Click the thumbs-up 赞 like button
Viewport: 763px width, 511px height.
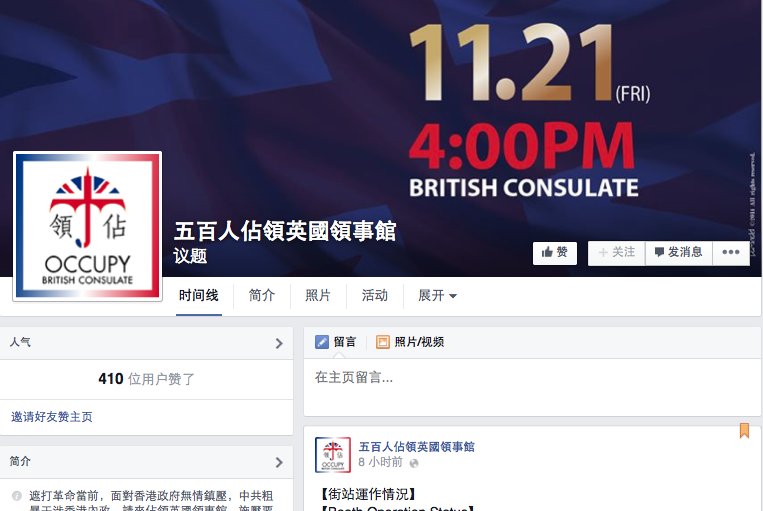point(555,253)
